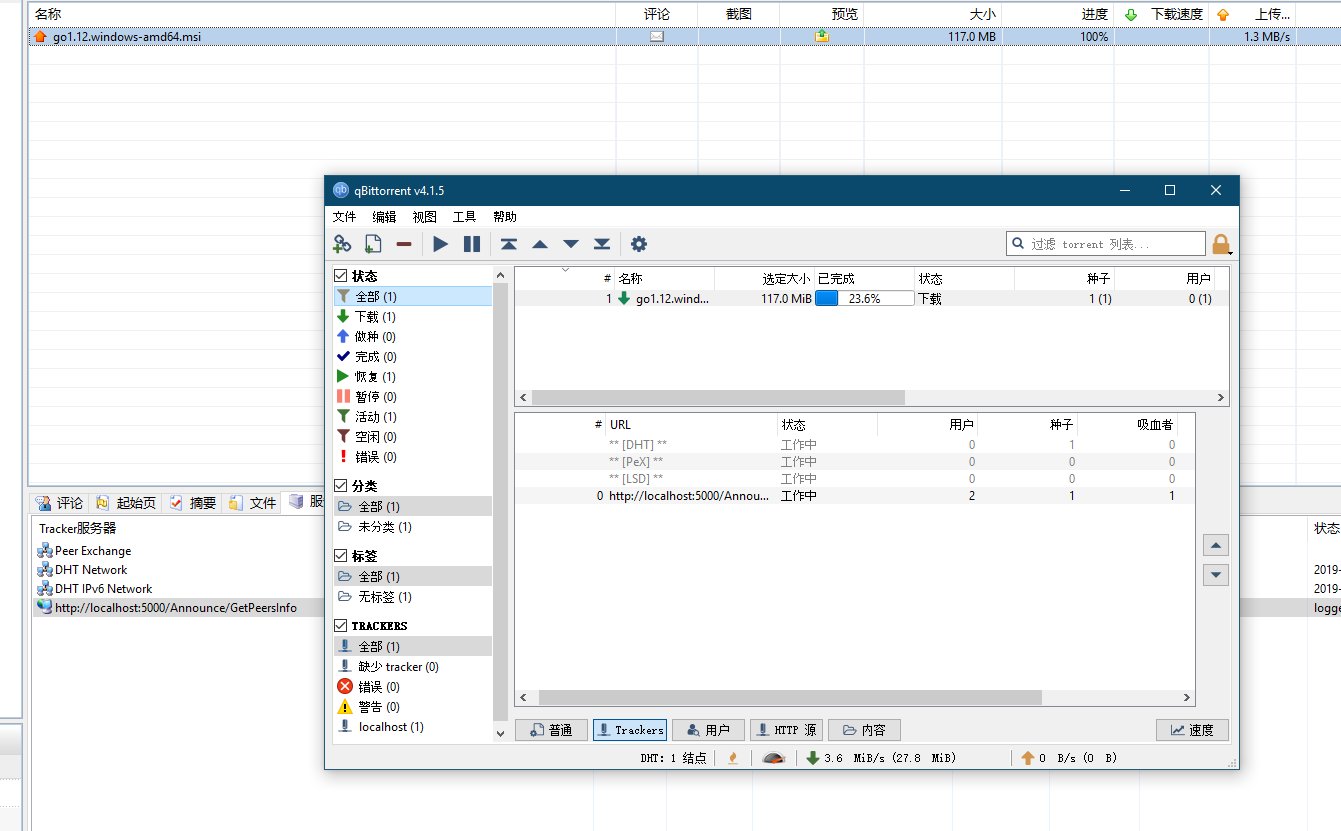This screenshot has width=1341, height=831.
Task: Click the orange upload speed arrow icon
Action: click(1027, 758)
